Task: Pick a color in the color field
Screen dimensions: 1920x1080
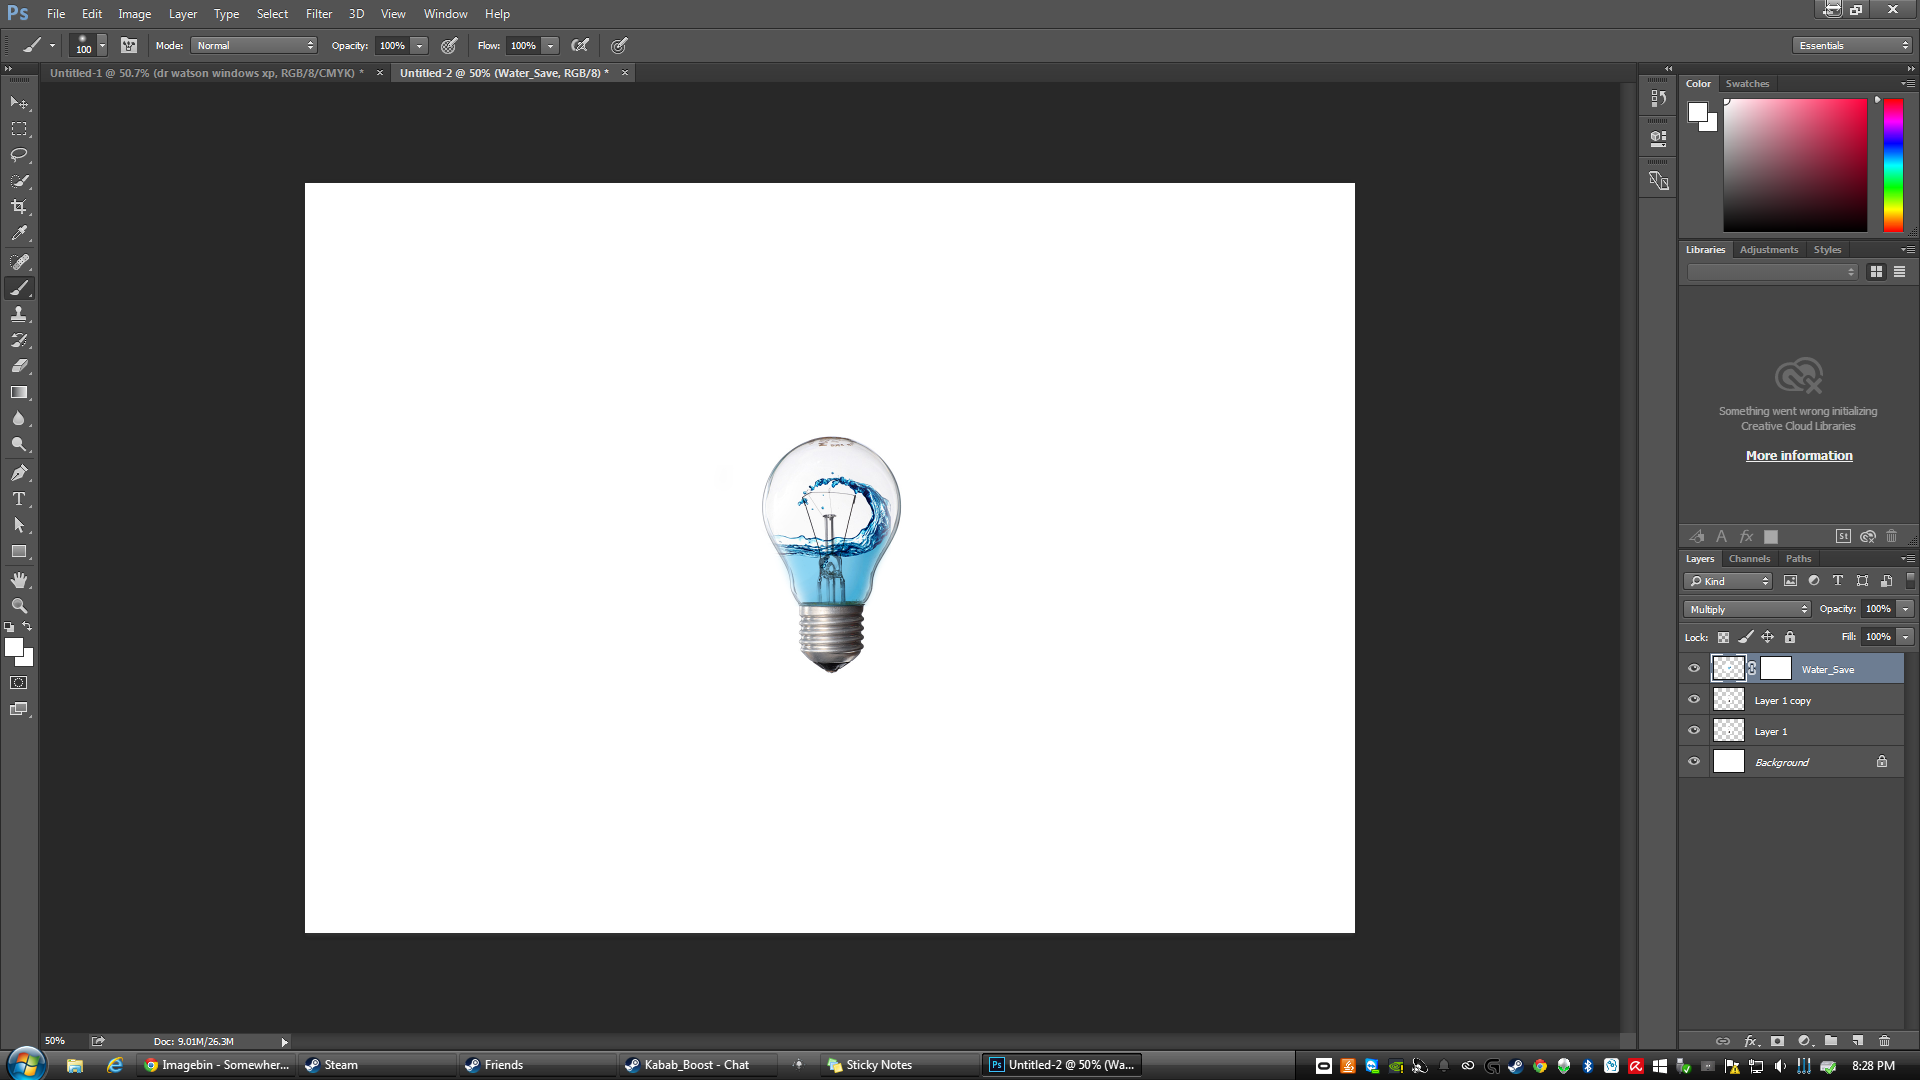Action: pos(1795,165)
